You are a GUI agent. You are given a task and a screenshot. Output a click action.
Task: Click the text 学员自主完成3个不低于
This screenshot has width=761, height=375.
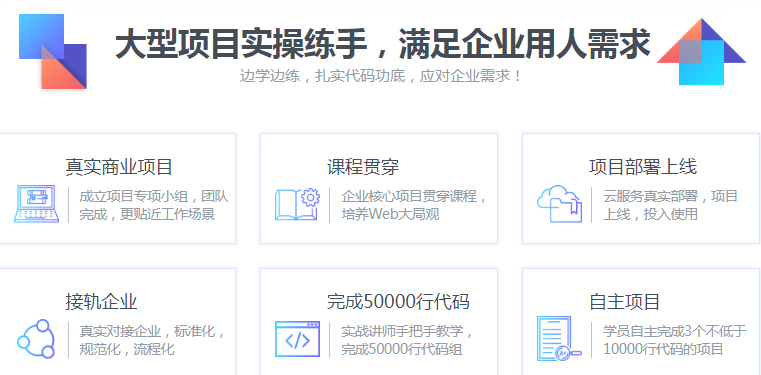tap(675, 332)
